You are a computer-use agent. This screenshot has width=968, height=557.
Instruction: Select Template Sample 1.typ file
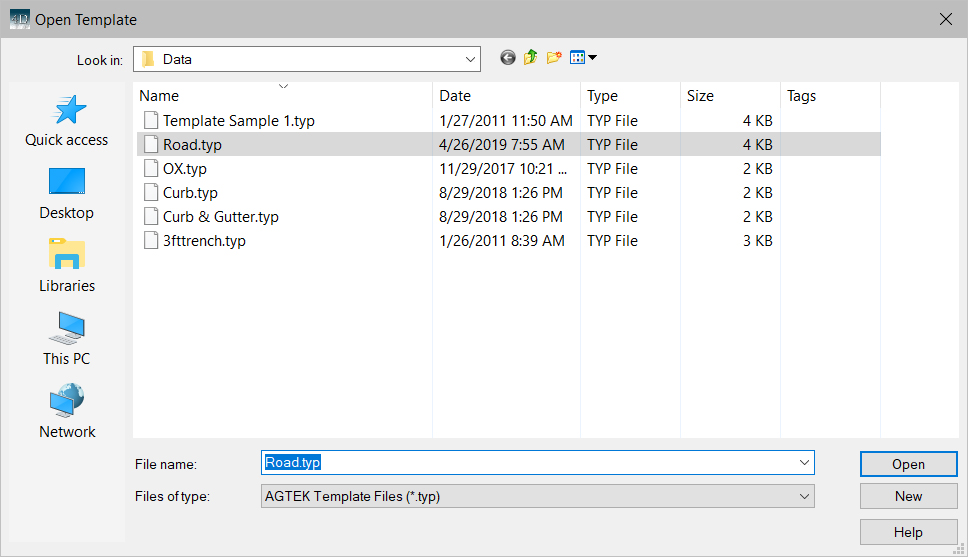(x=238, y=121)
